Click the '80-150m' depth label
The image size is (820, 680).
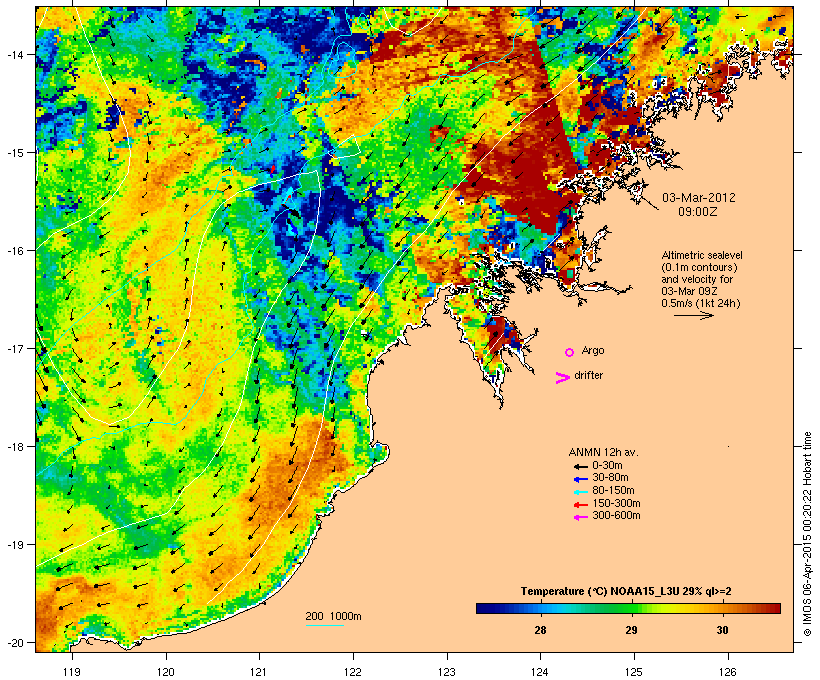[613, 491]
